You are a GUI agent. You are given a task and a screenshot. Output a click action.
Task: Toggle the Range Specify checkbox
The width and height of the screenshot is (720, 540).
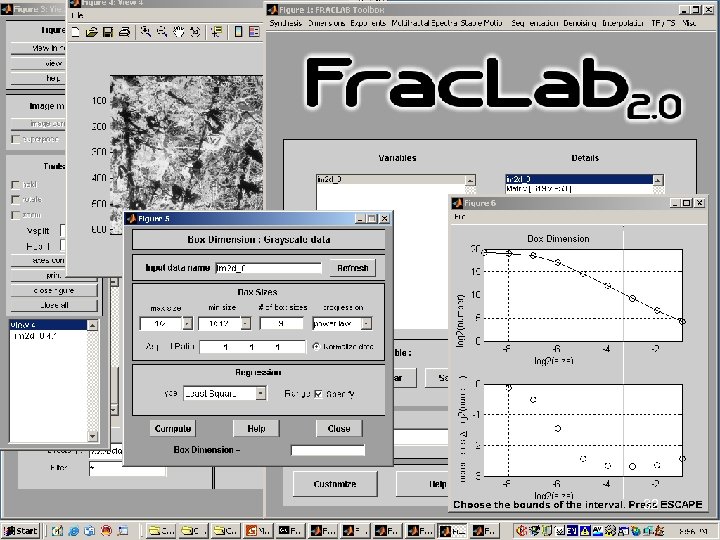click(320, 394)
